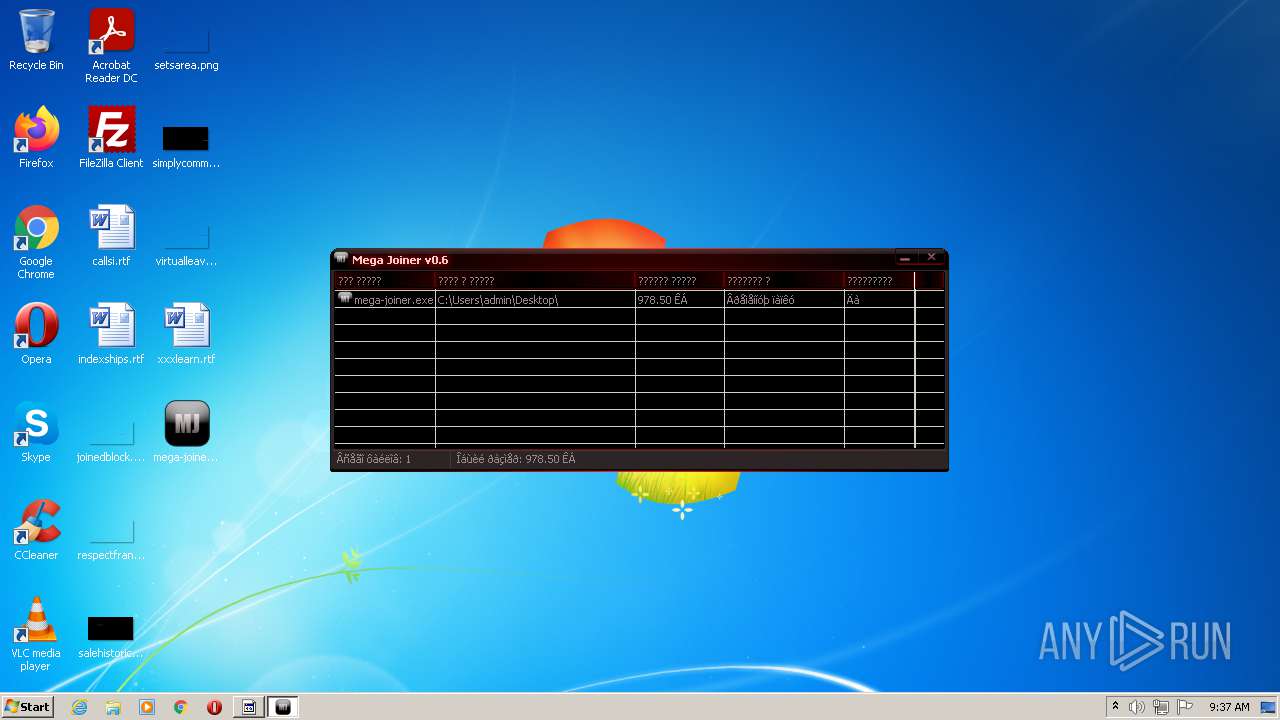1280x720 pixels.
Task: Click Mega Joiner title bar app icon
Action: pos(341,259)
